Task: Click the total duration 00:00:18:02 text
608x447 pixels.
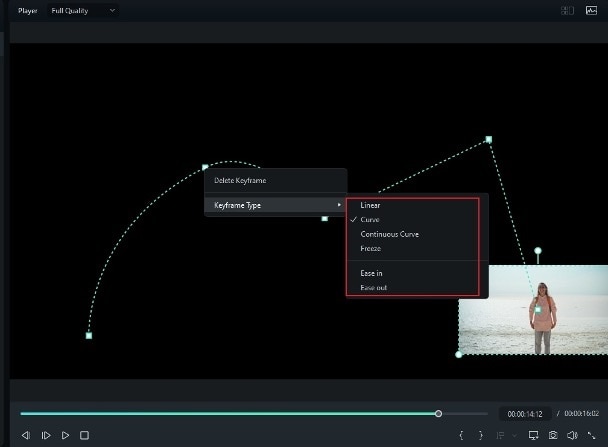Action: tap(582, 414)
